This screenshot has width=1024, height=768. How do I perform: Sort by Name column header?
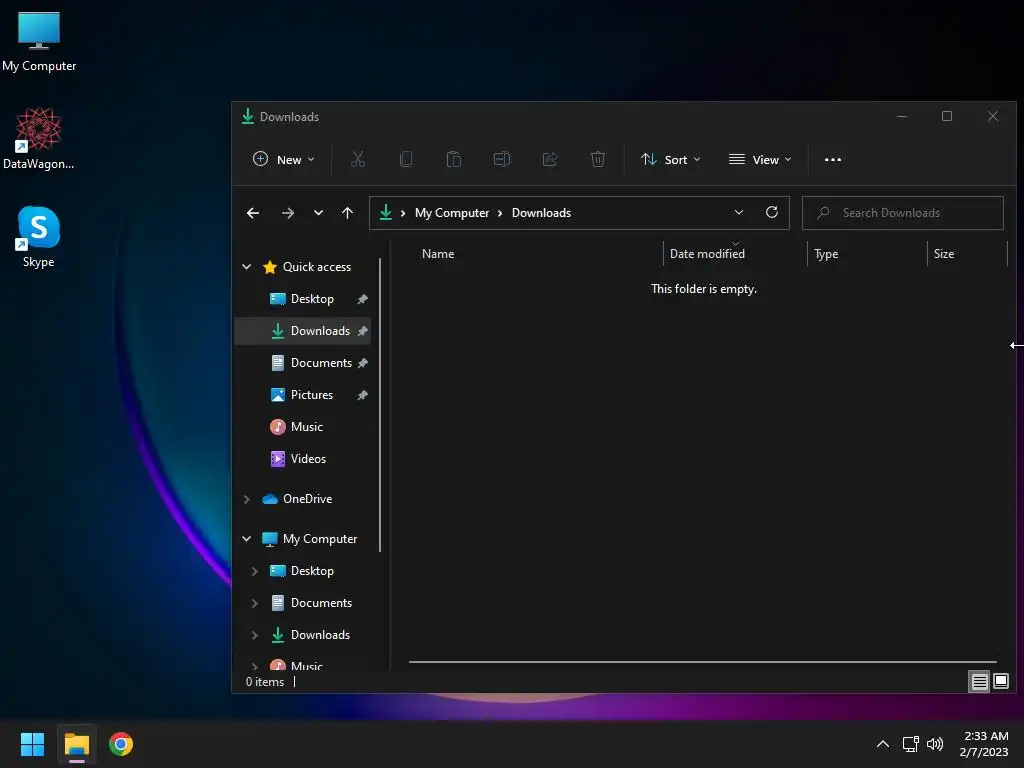pyautogui.click(x=438, y=254)
